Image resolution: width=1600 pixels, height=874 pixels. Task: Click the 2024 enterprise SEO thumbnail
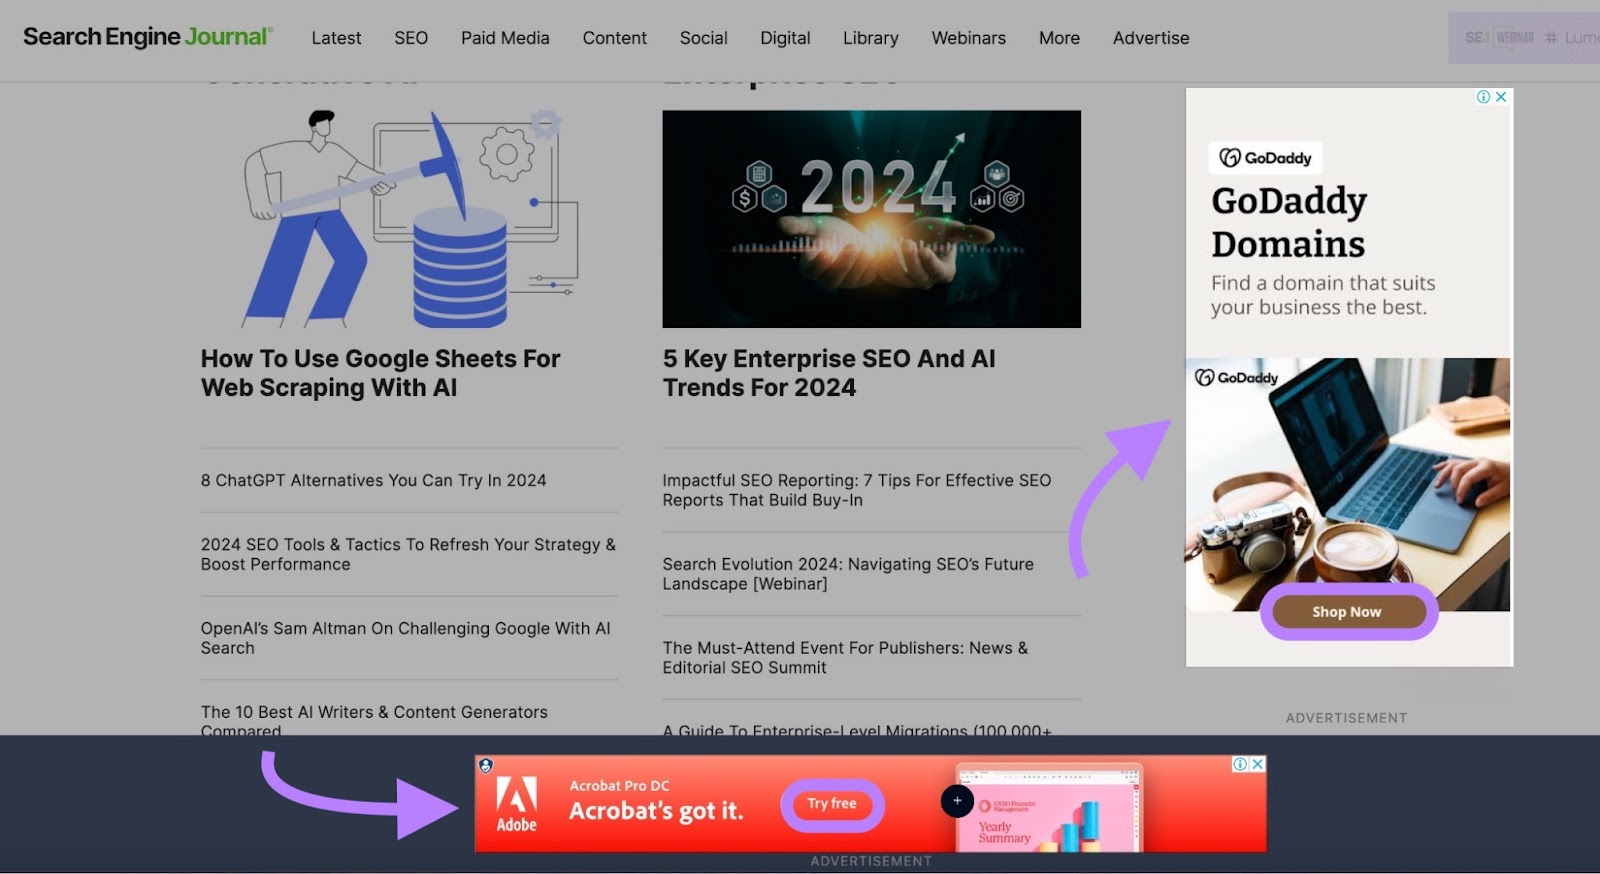871,219
